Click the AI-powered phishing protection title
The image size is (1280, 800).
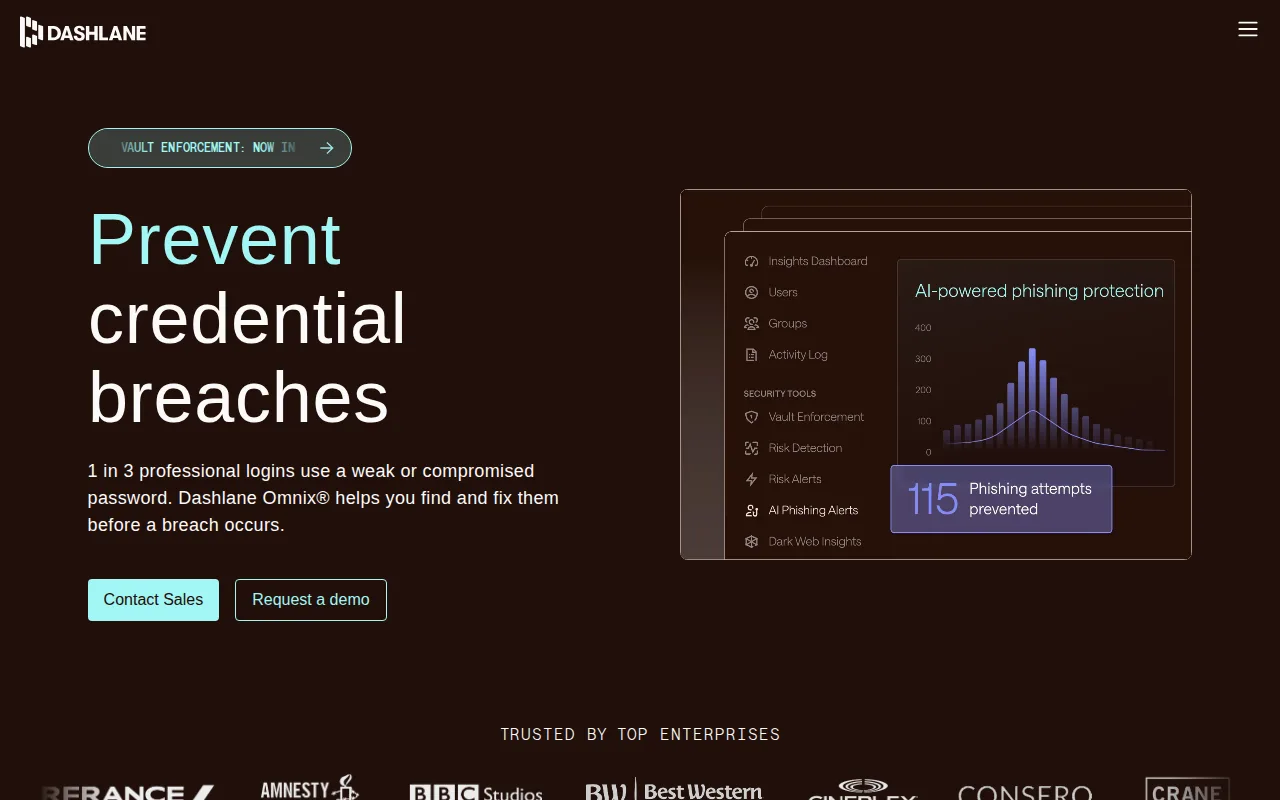(x=1039, y=291)
